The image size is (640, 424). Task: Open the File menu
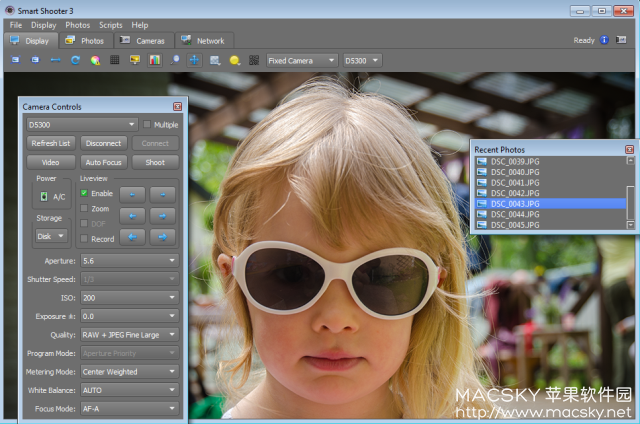(16, 25)
